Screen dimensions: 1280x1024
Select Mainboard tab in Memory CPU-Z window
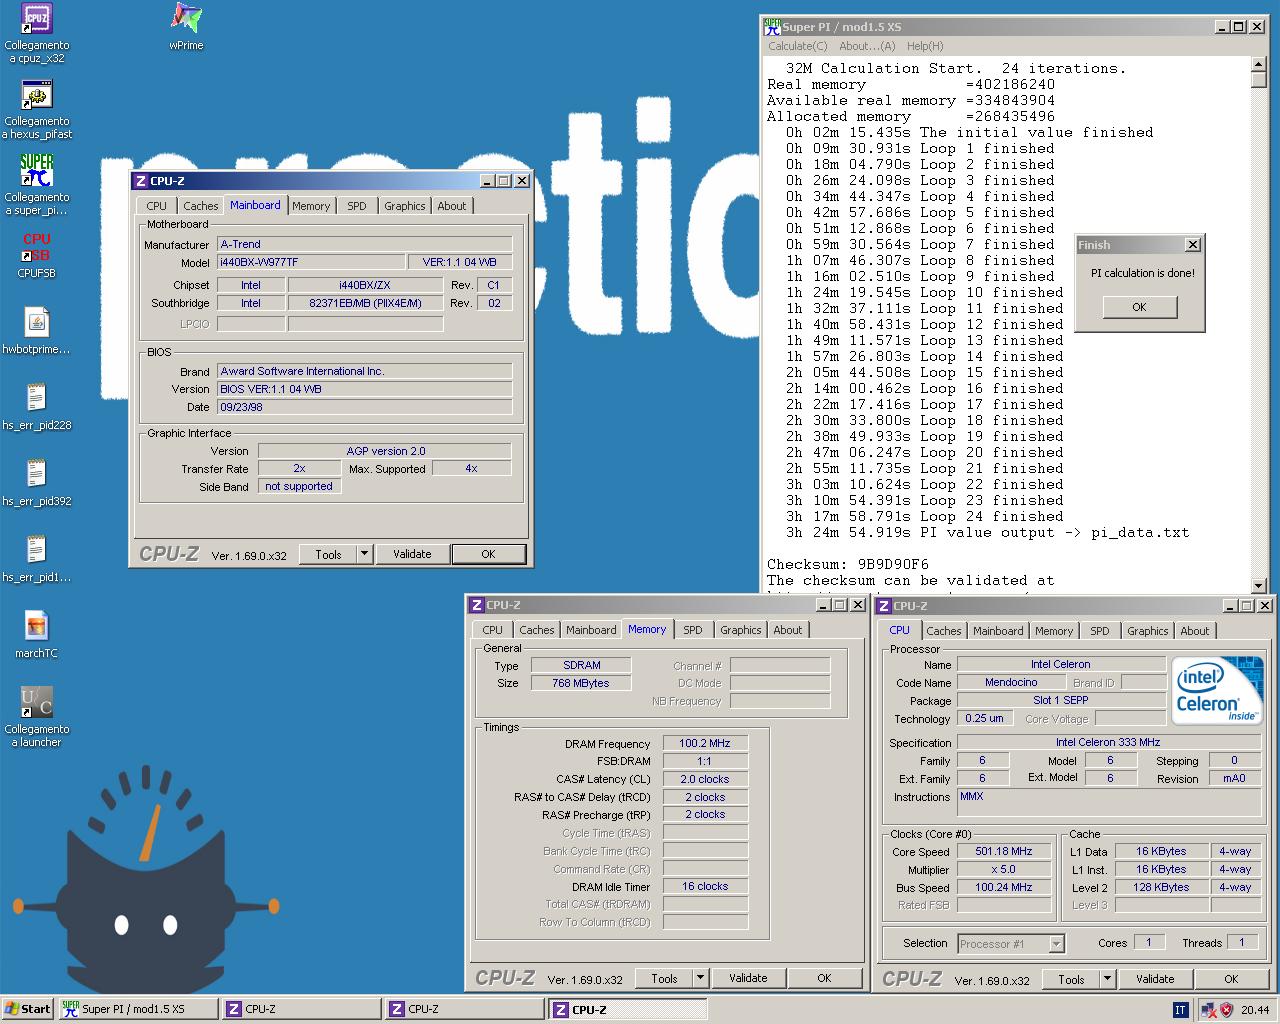[x=591, y=630]
